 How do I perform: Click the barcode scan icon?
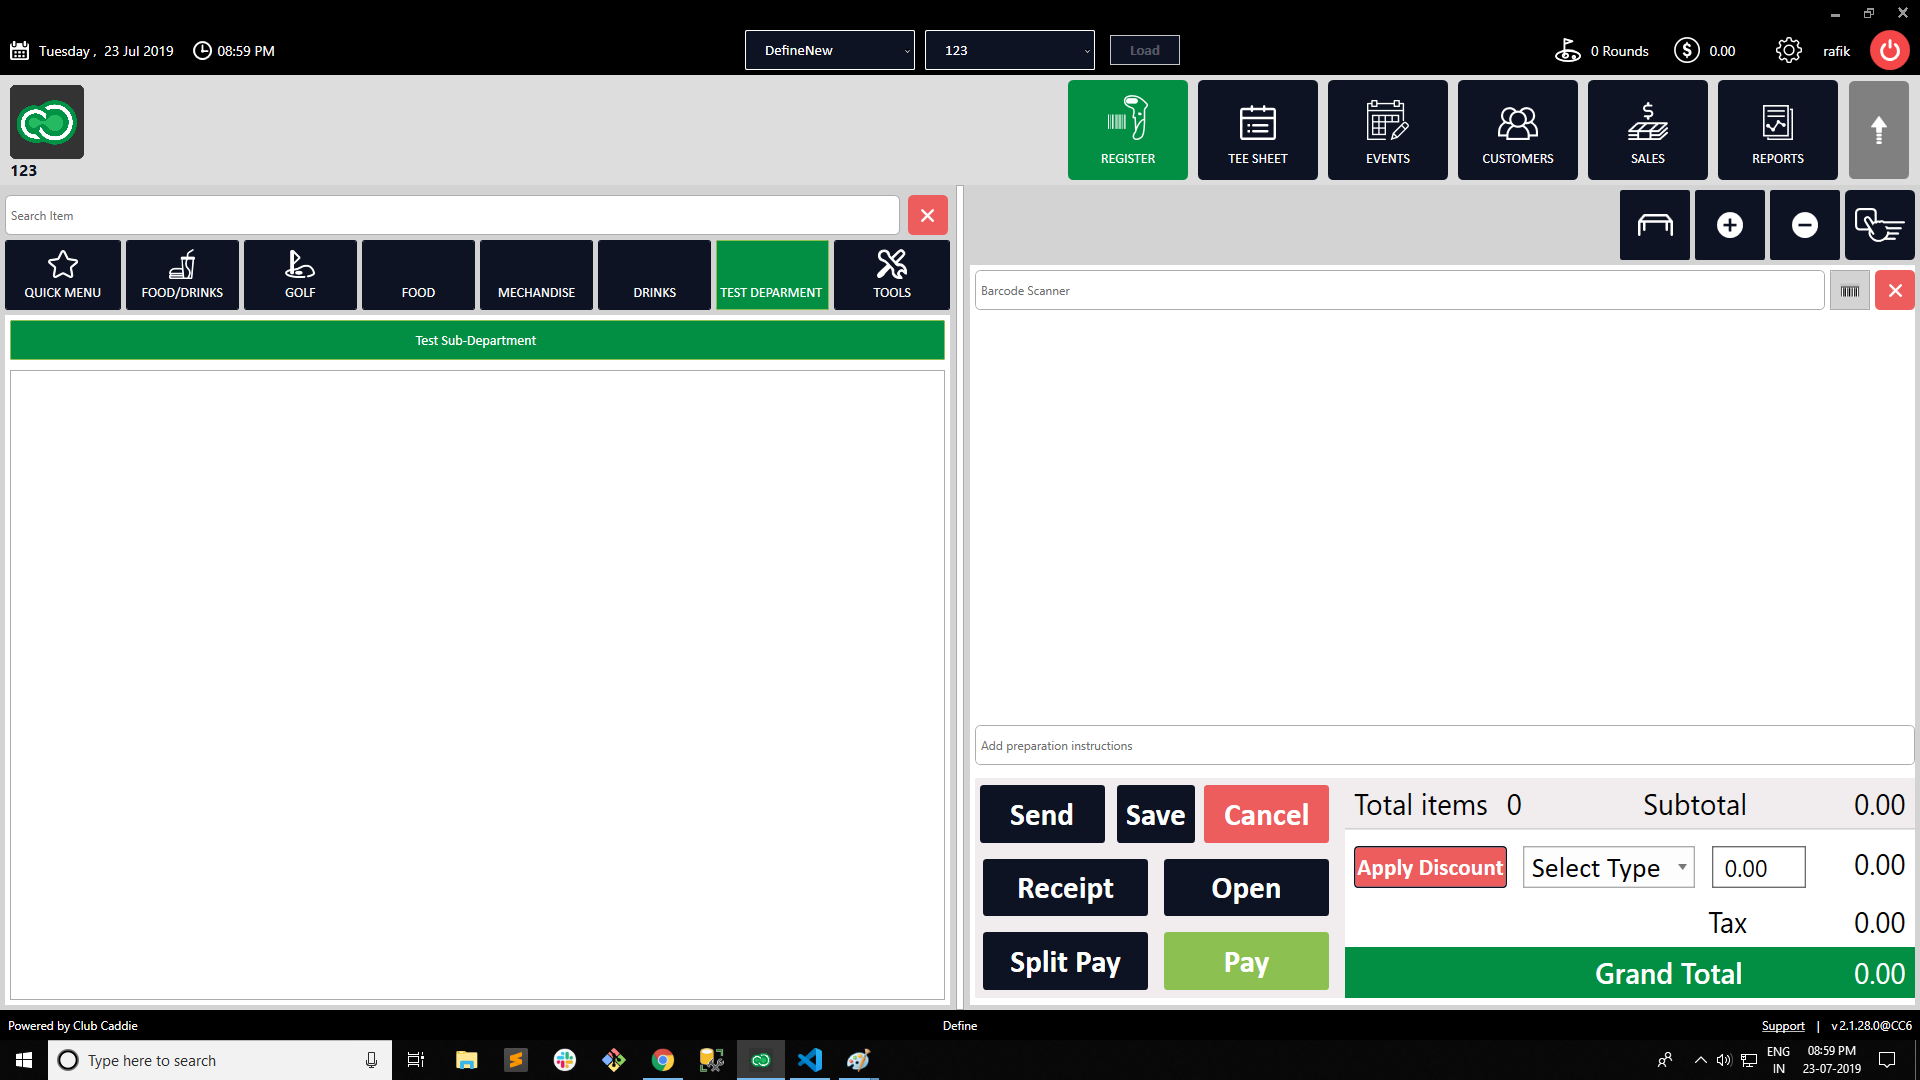click(x=1849, y=291)
